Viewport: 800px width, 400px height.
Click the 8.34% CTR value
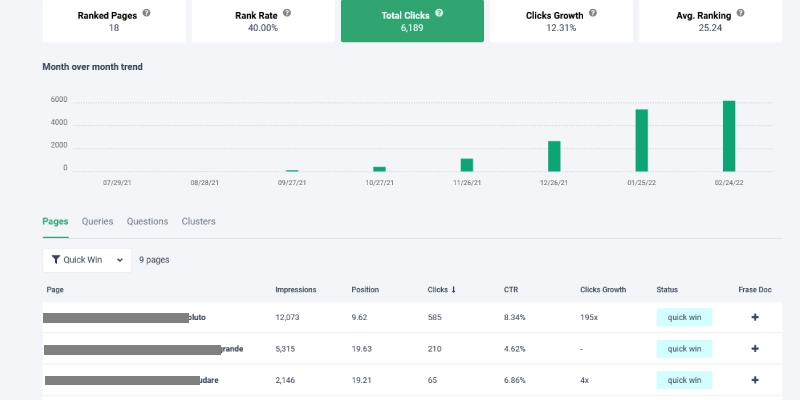(x=515, y=317)
